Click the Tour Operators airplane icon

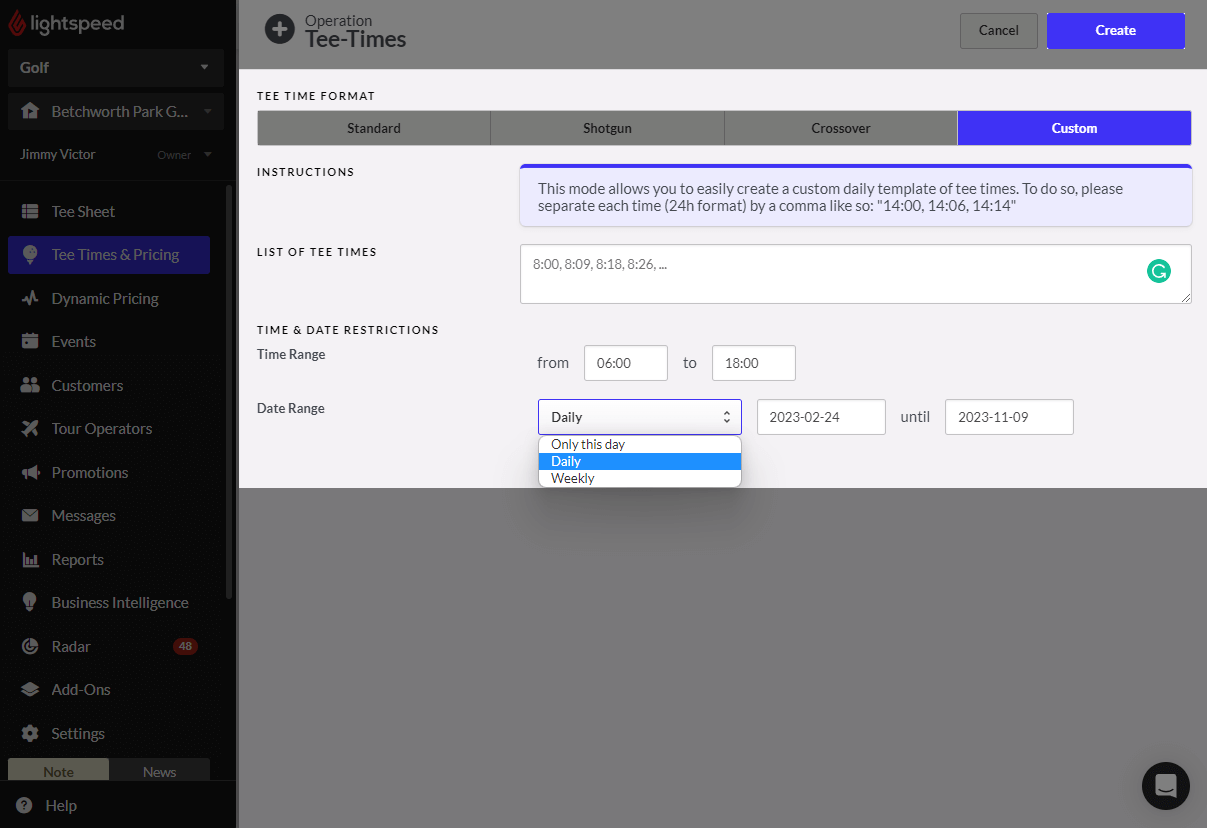31,428
